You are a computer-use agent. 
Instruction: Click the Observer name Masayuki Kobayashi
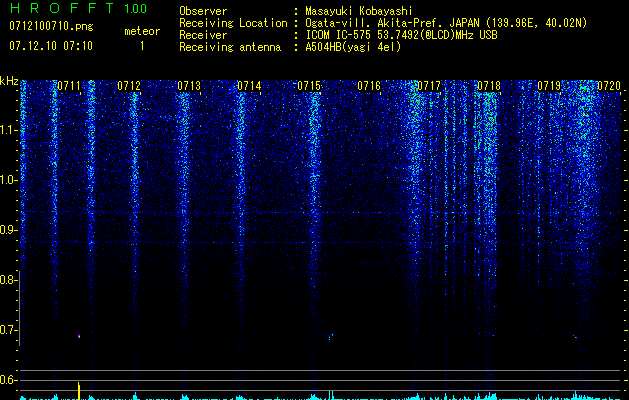tap(358, 11)
